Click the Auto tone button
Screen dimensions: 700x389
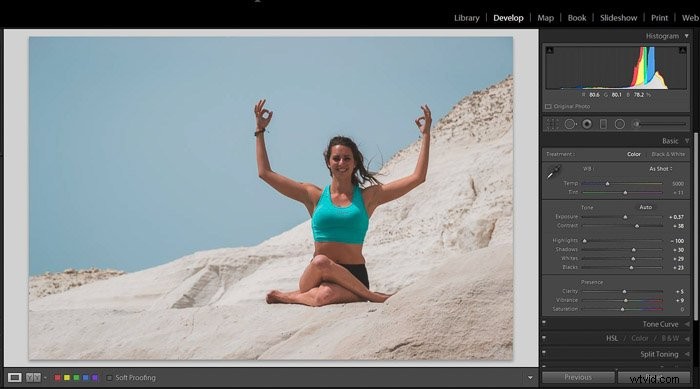click(646, 207)
